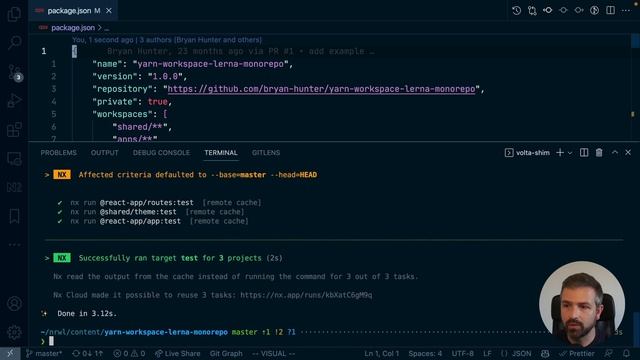The height and width of the screenshot is (360, 640).
Task: Click the terminal input prompt
Action: [51, 341]
